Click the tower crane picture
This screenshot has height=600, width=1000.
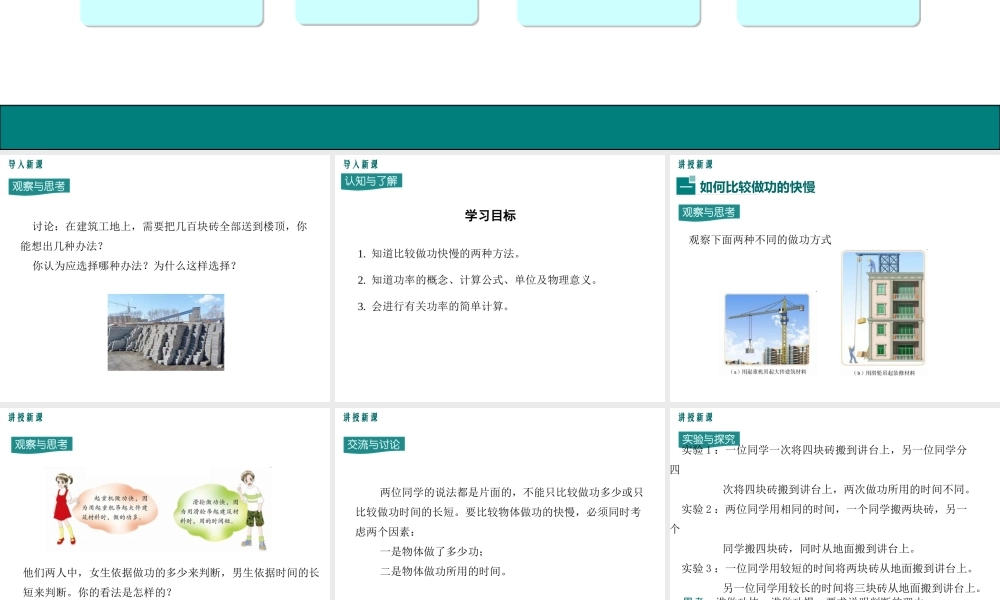[x=767, y=329]
